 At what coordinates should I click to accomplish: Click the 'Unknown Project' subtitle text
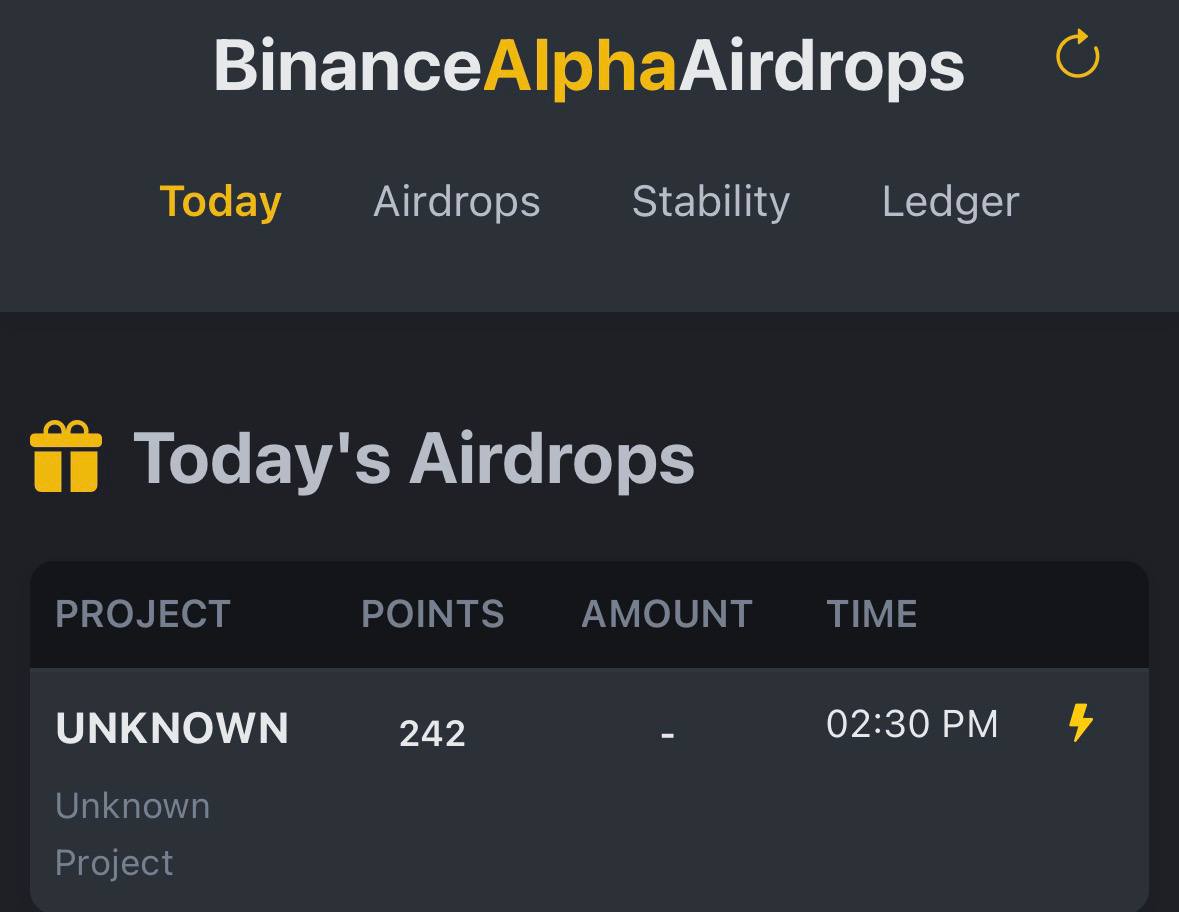[x=132, y=834]
